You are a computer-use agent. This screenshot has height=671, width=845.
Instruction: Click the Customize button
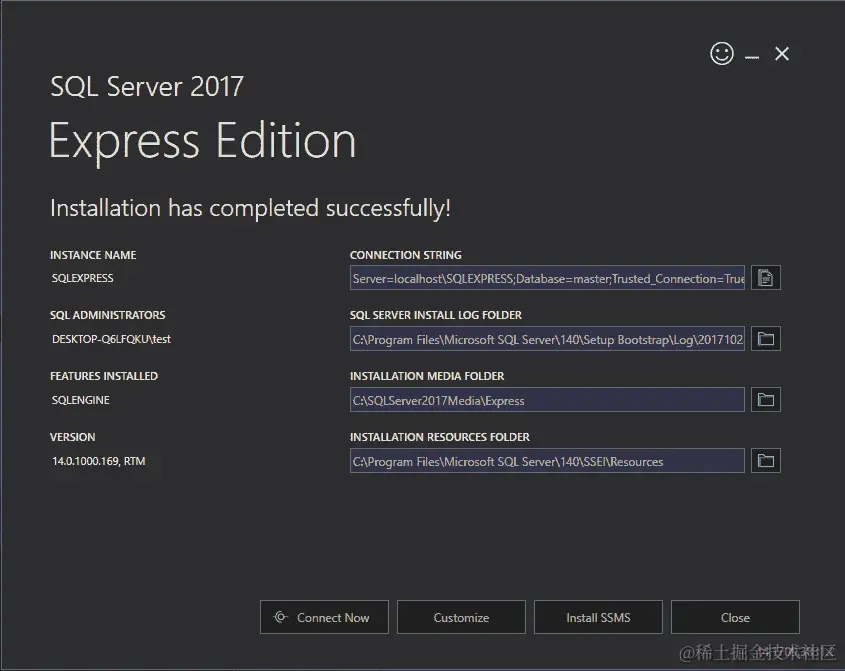click(x=461, y=617)
